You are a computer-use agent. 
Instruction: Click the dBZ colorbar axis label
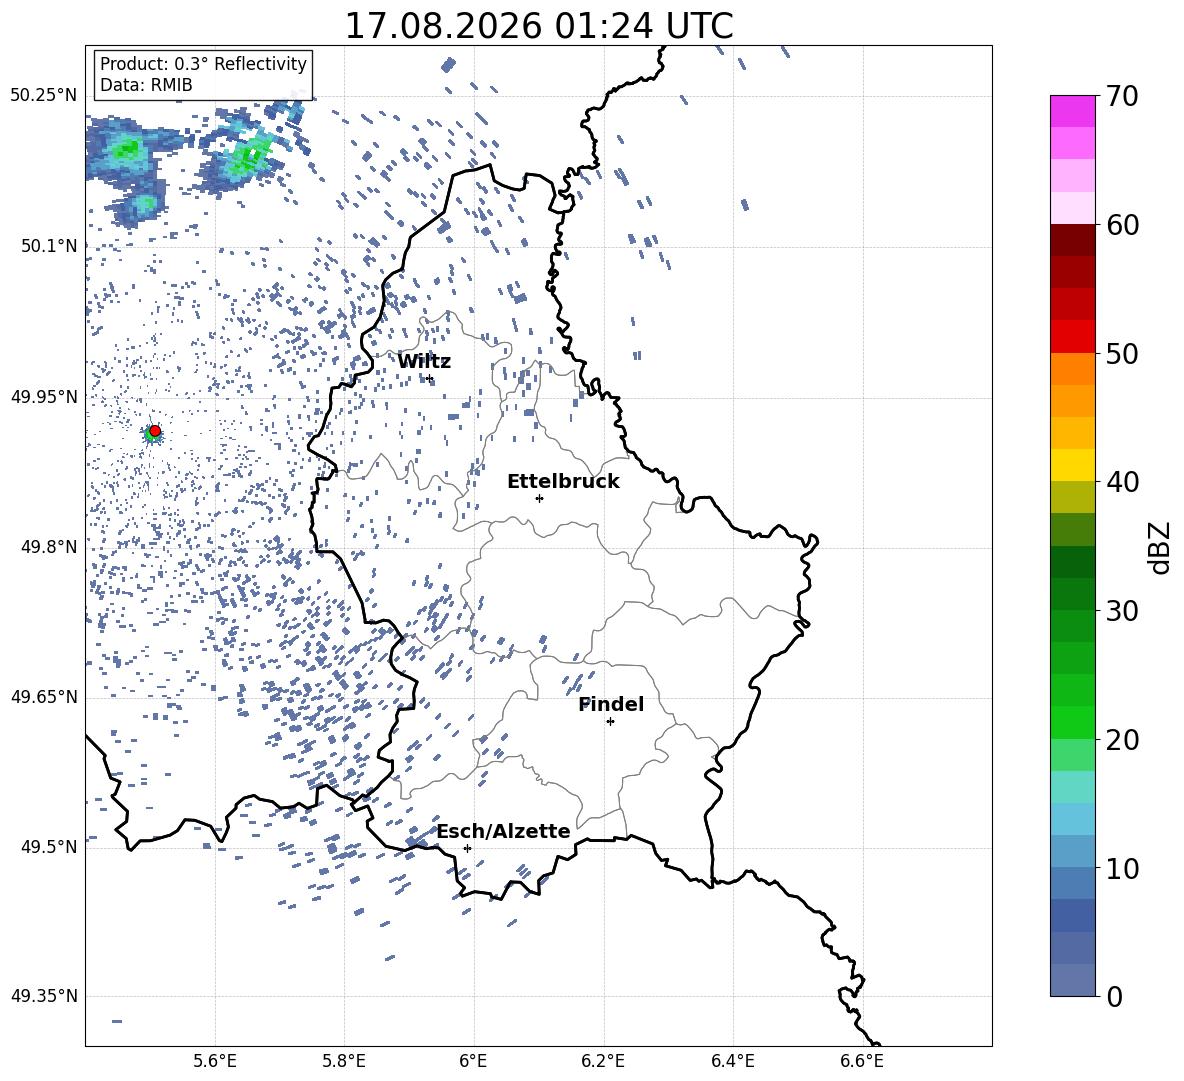(x=1160, y=547)
